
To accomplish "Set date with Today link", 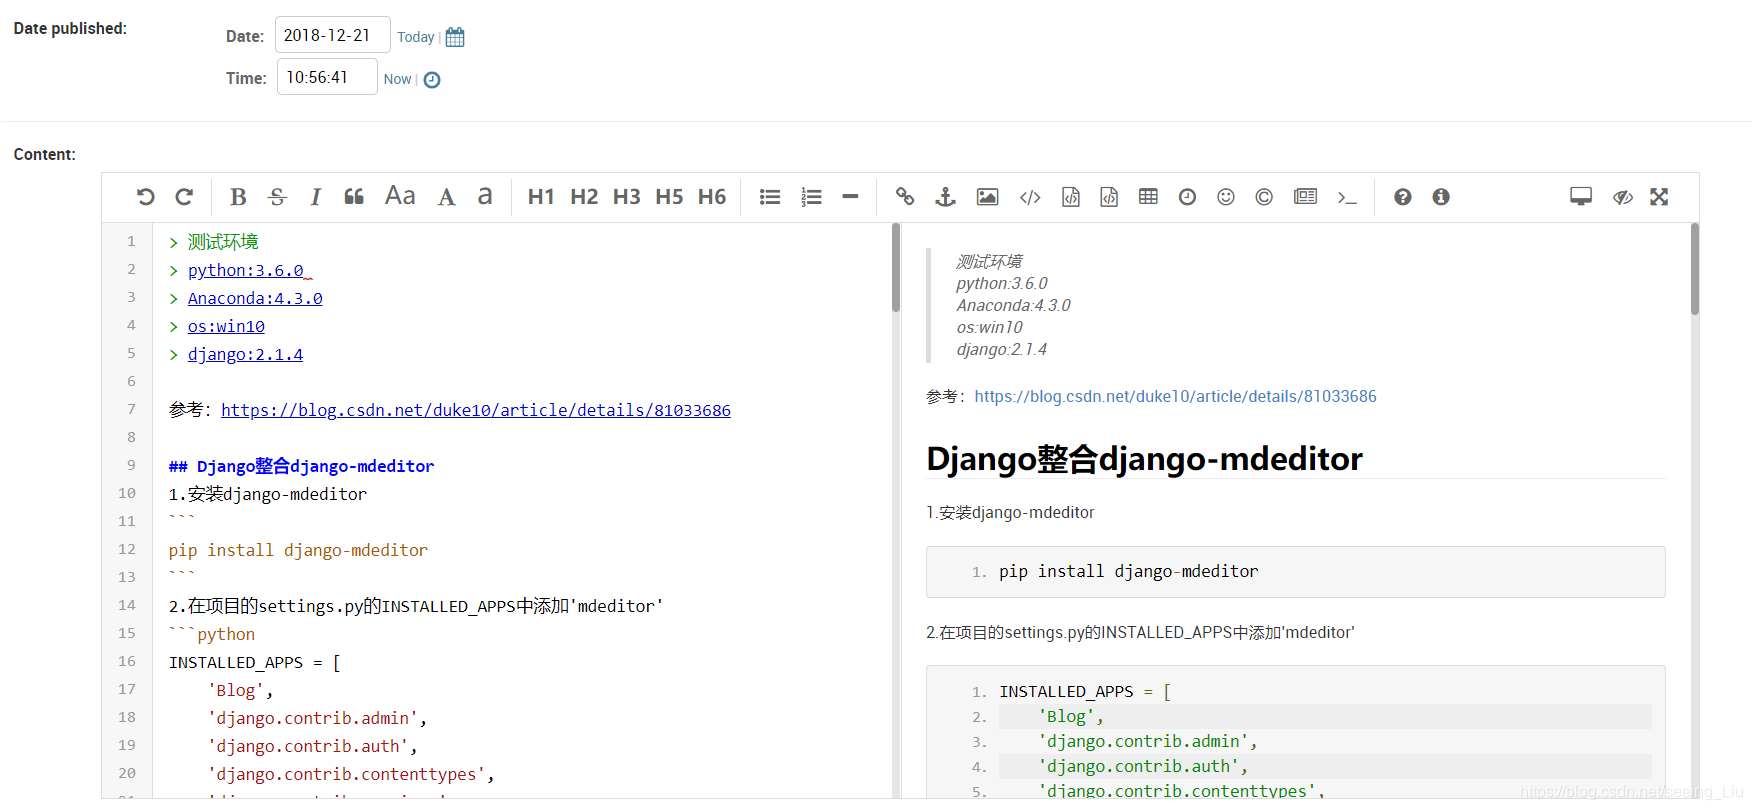I will 416,37.
